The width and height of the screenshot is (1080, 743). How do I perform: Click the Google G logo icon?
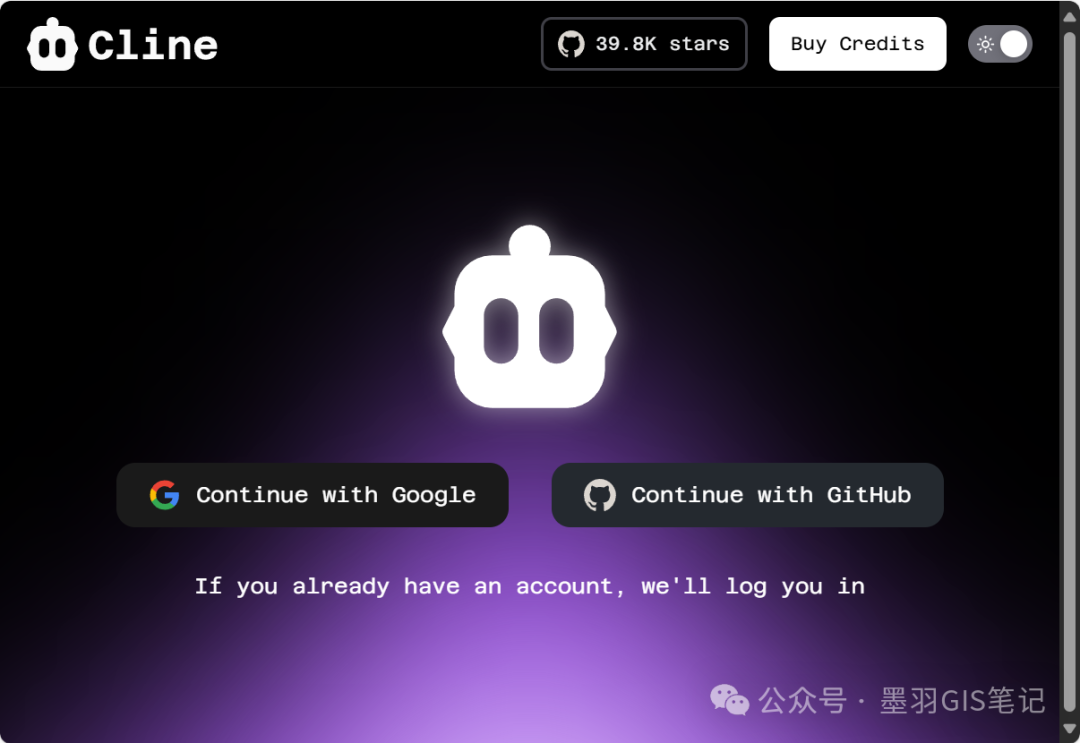(x=165, y=495)
